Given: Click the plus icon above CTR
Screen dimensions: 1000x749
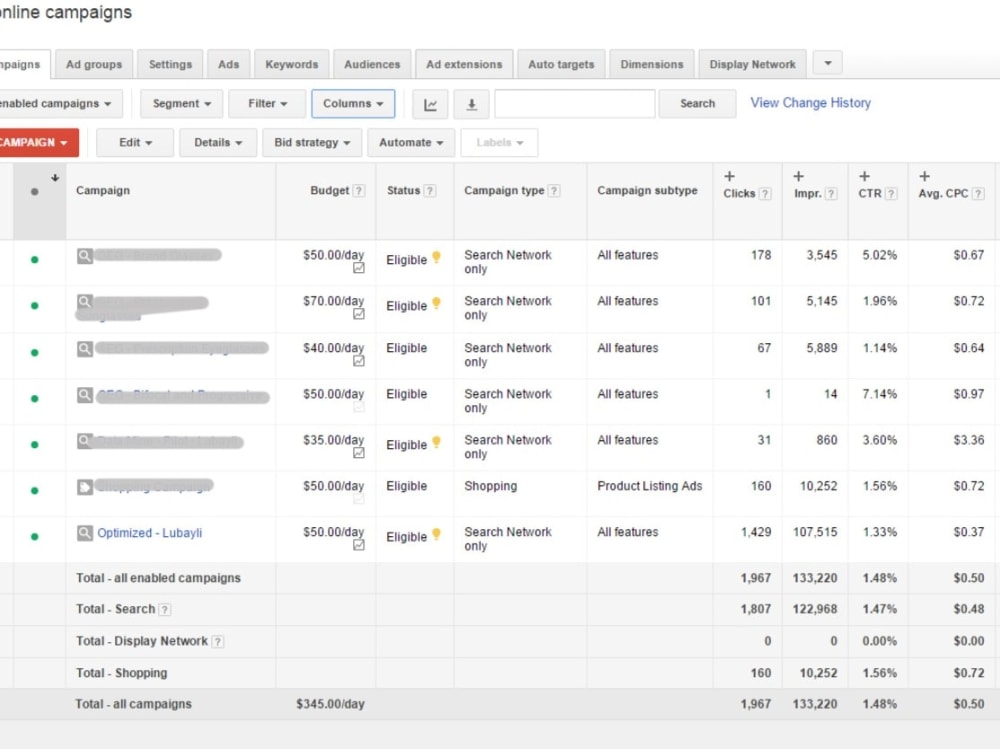Looking at the screenshot, I should [x=865, y=176].
